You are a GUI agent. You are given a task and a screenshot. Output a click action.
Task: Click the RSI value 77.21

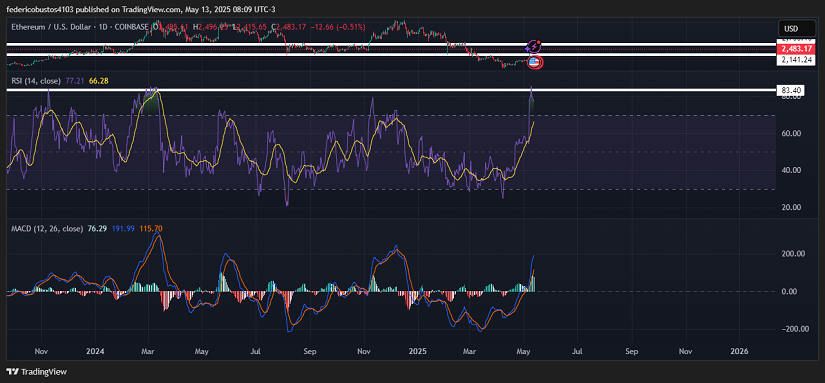pyautogui.click(x=76, y=80)
